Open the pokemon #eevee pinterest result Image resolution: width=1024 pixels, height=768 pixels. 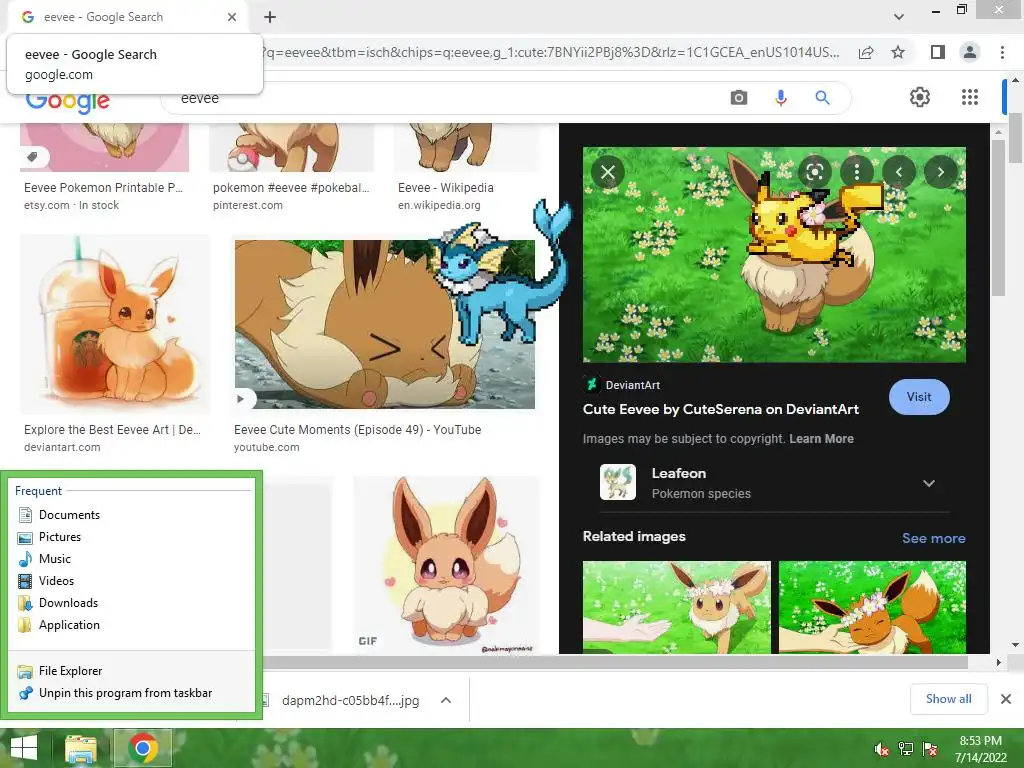point(291,187)
